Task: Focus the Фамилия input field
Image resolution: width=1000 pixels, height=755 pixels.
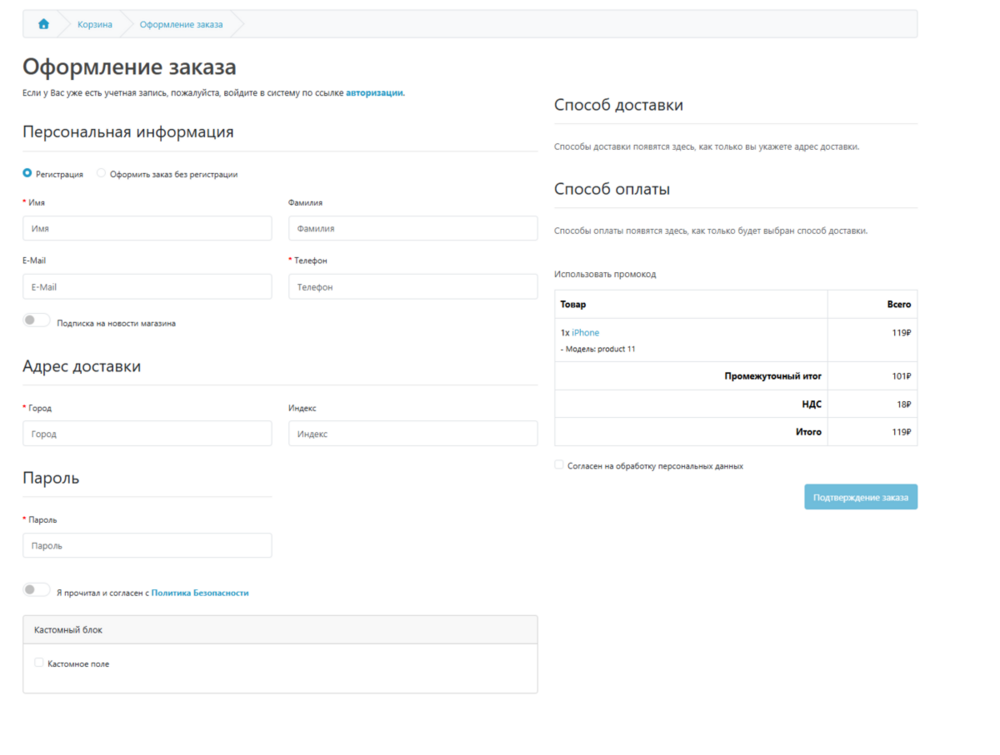Action: (413, 228)
